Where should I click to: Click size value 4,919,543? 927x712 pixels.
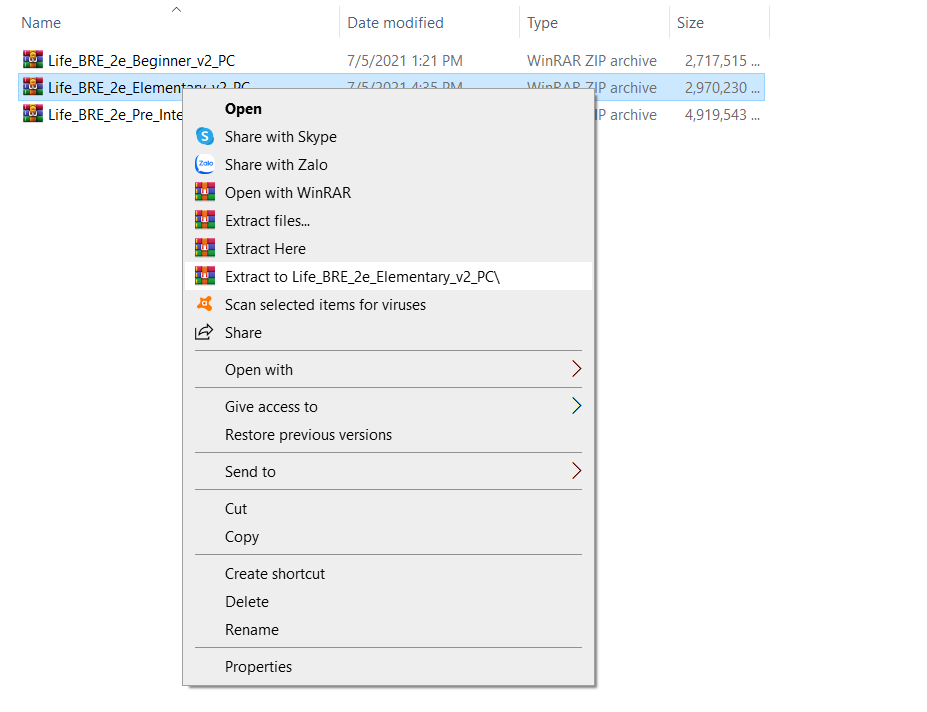(722, 115)
